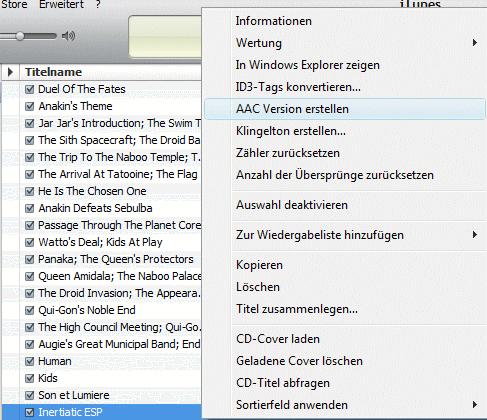The image size is (487, 420).
Task: Select track Qui-Gon's Noble End
Action: click(87, 310)
